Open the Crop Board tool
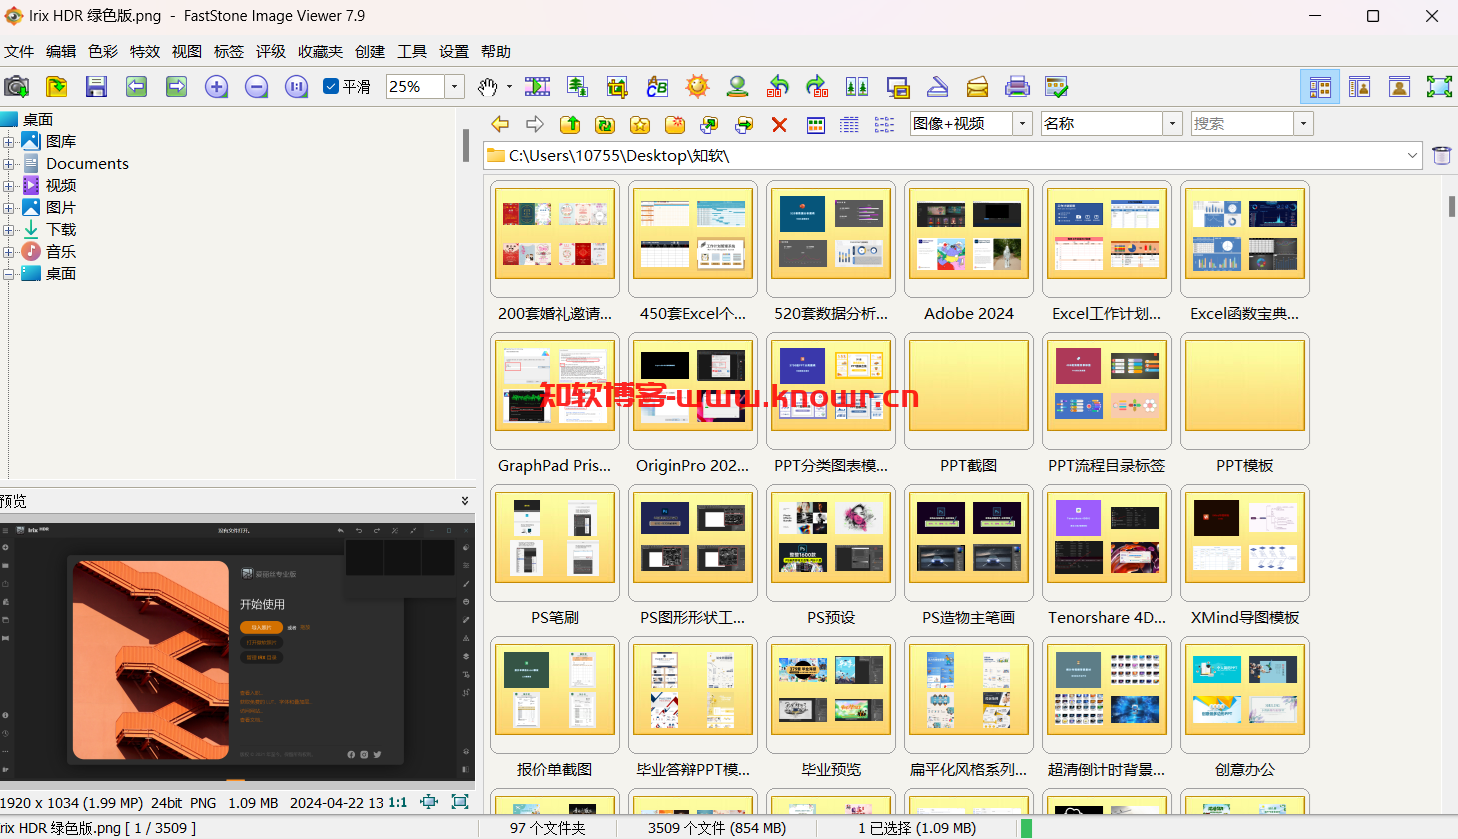 617,87
